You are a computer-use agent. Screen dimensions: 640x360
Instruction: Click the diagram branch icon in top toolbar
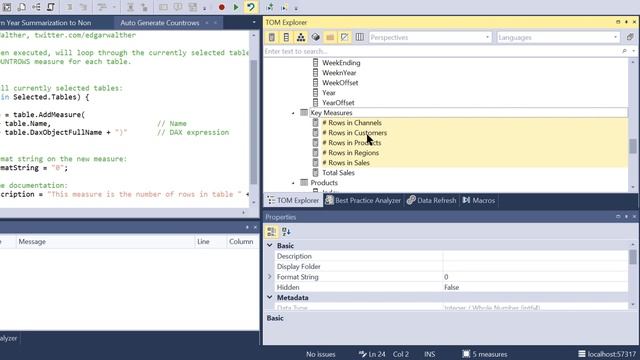tap(36, 7)
